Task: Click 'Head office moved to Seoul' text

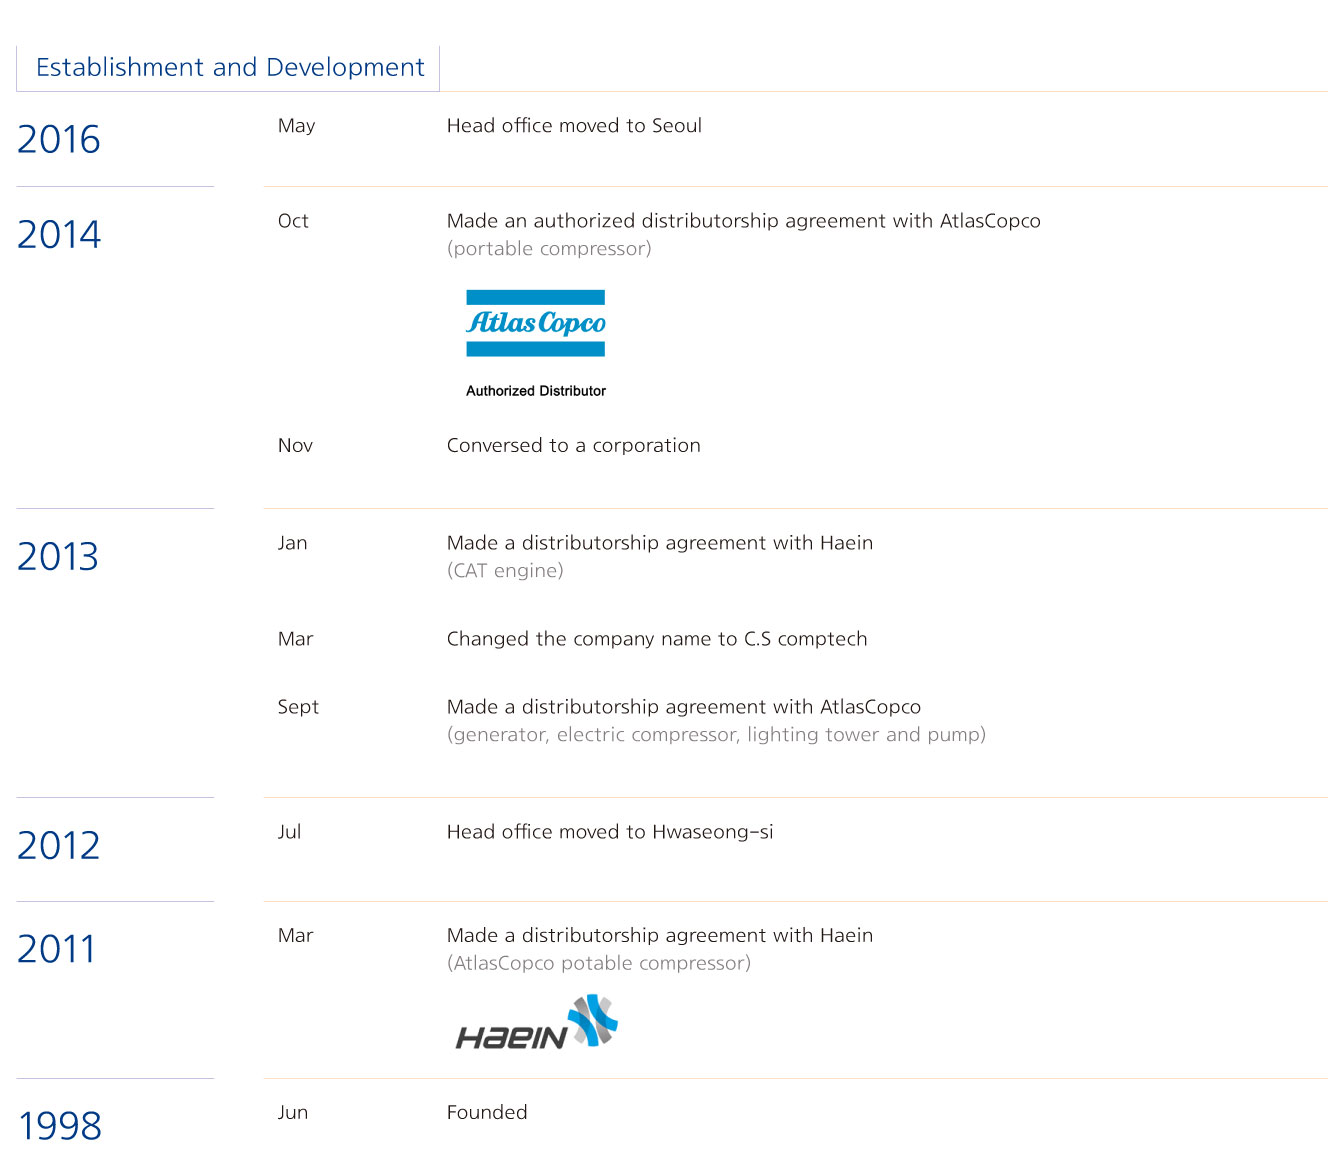Action: (574, 126)
